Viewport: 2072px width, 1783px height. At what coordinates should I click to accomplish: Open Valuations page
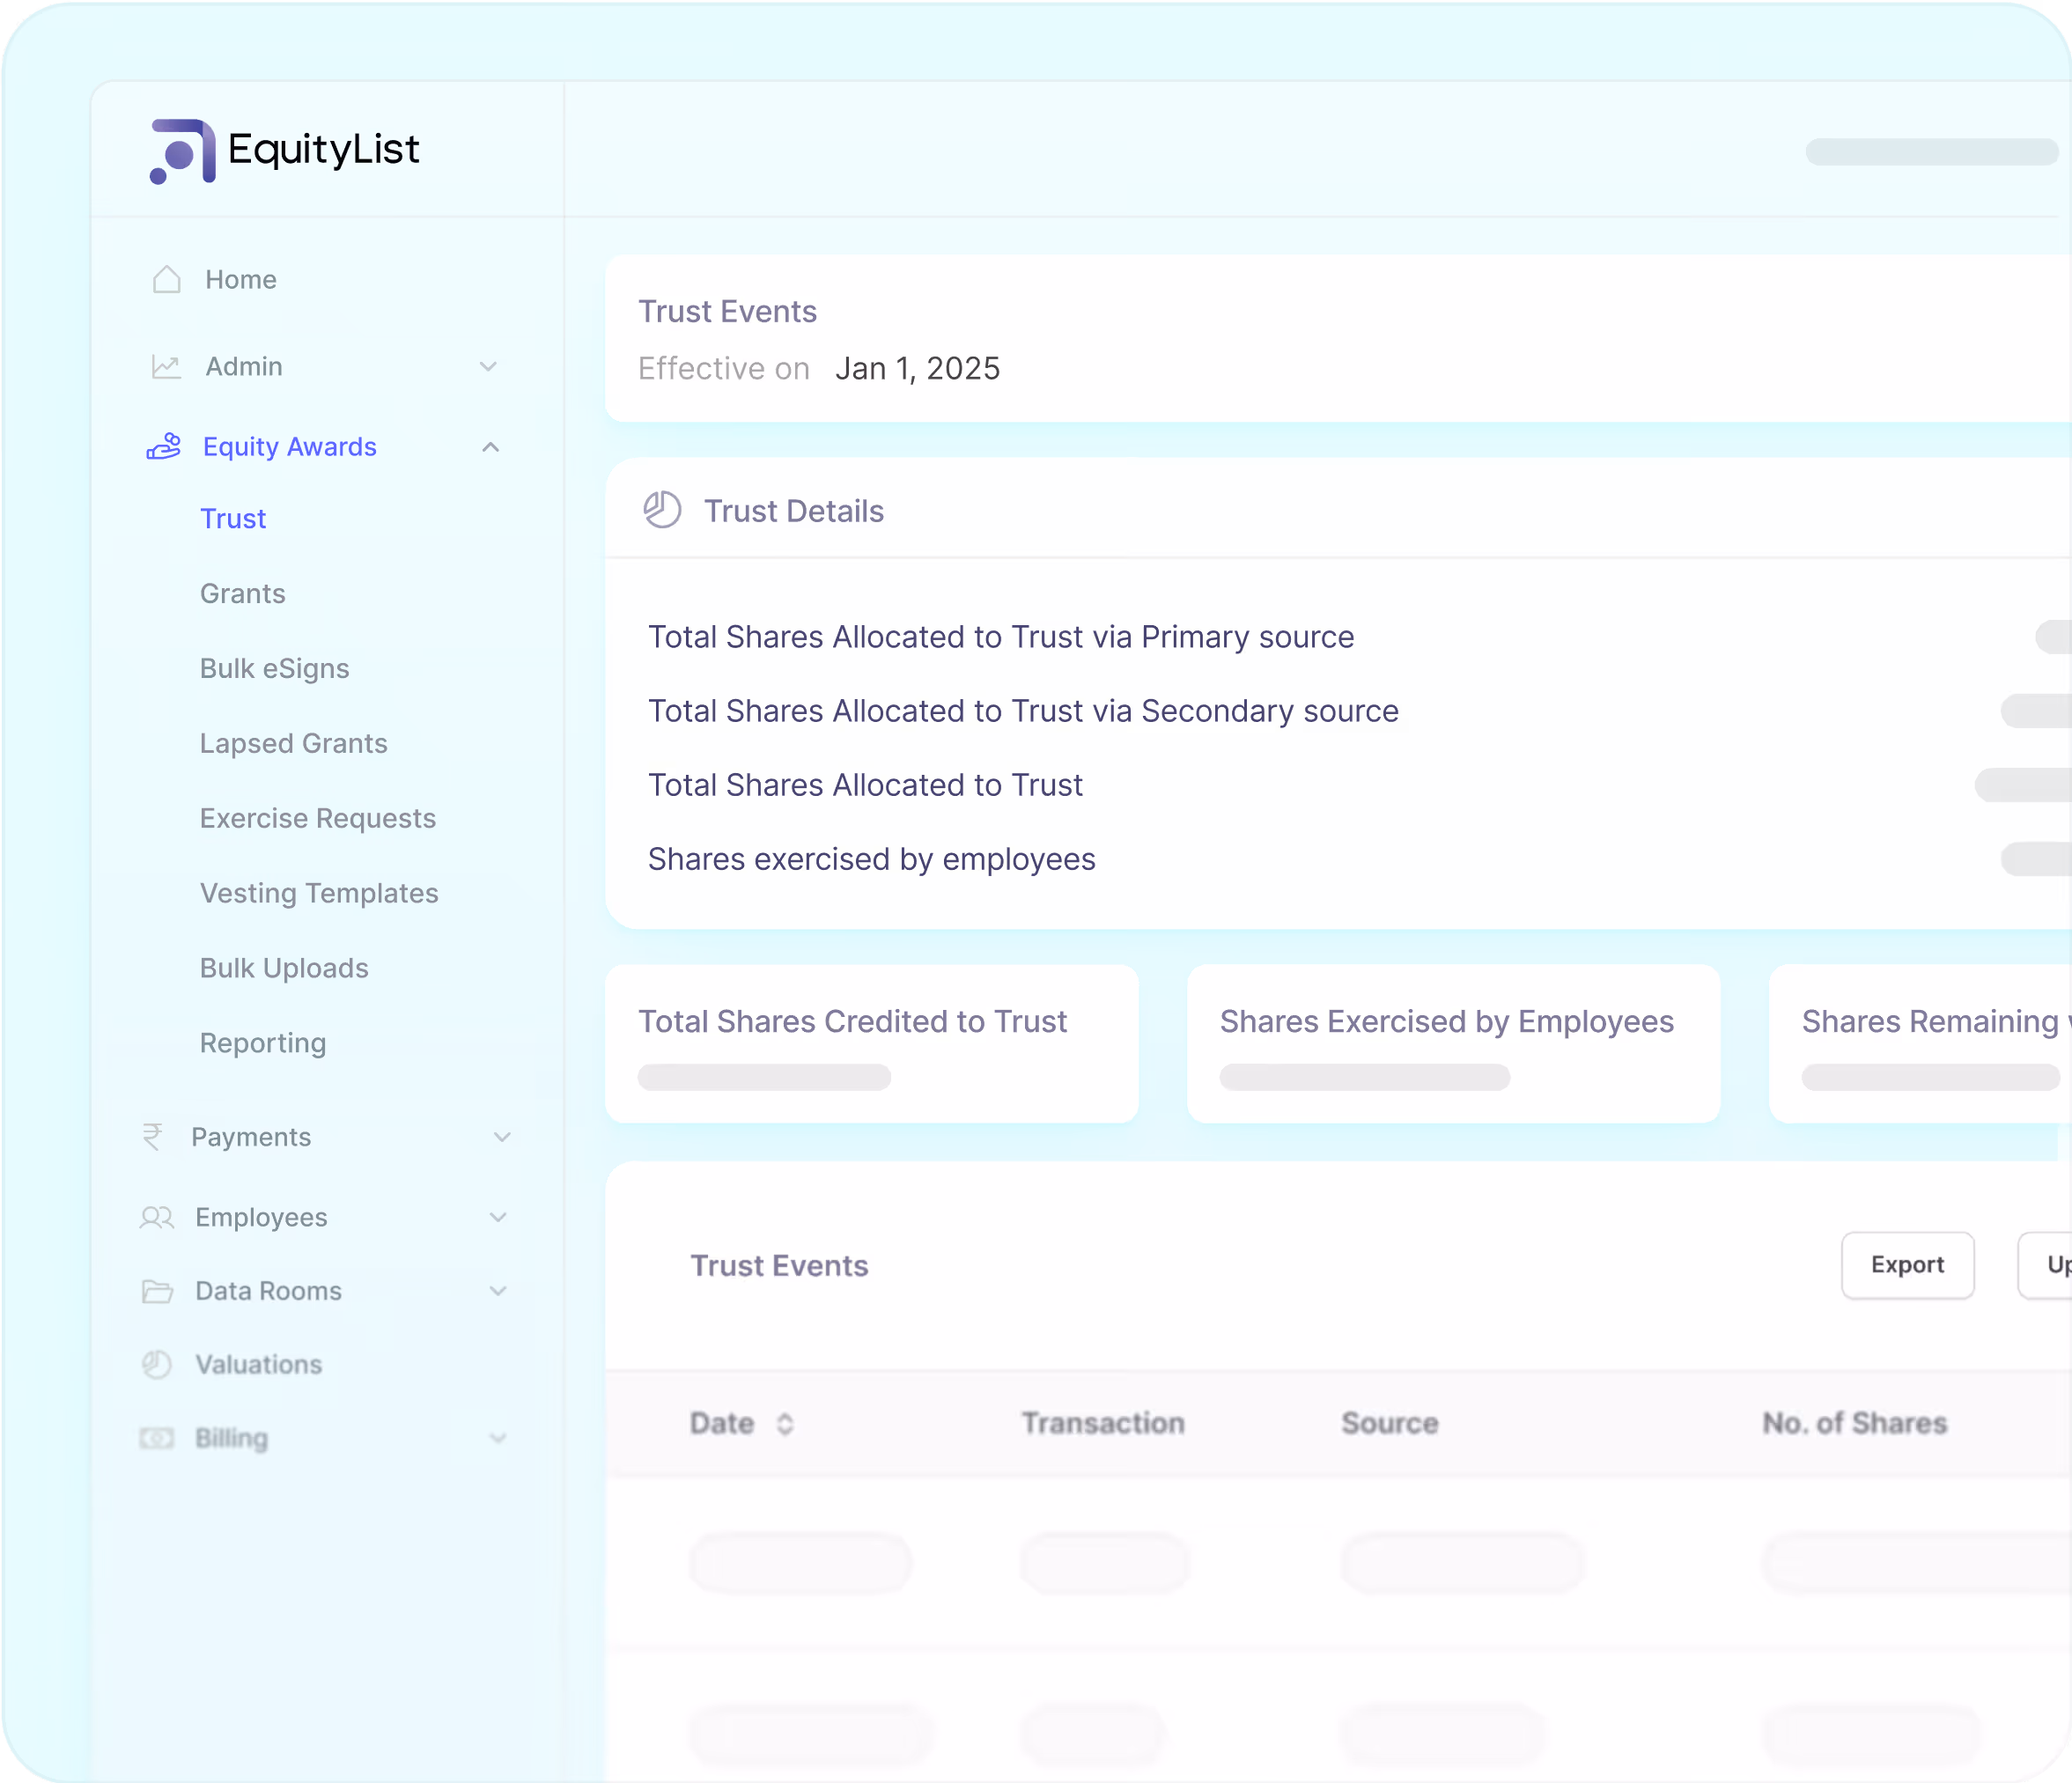pos(259,1364)
